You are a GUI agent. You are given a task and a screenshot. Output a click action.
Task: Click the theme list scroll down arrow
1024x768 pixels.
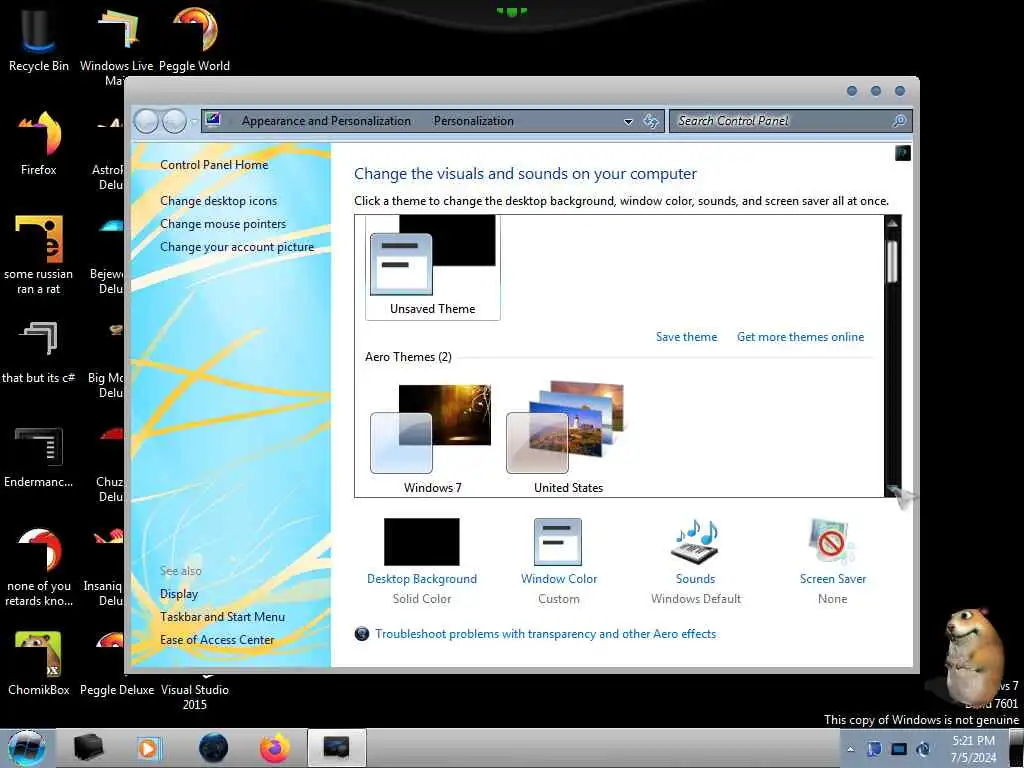892,488
